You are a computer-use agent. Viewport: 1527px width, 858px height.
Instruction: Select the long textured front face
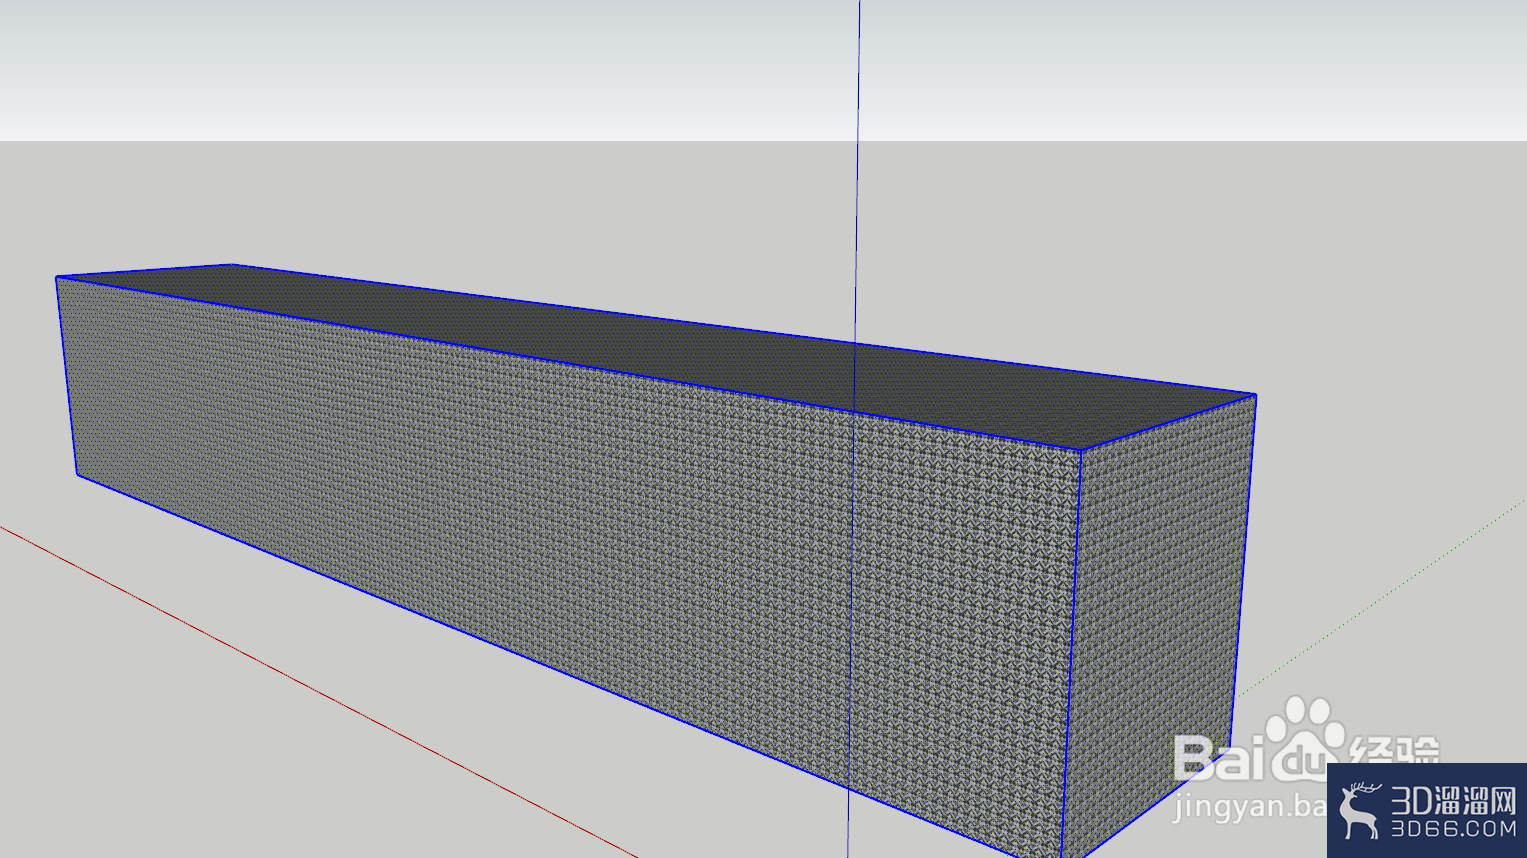(x=560, y=530)
